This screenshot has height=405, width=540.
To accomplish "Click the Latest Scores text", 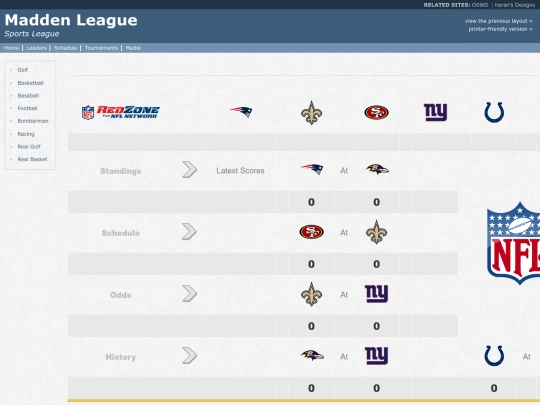I will [240, 170].
